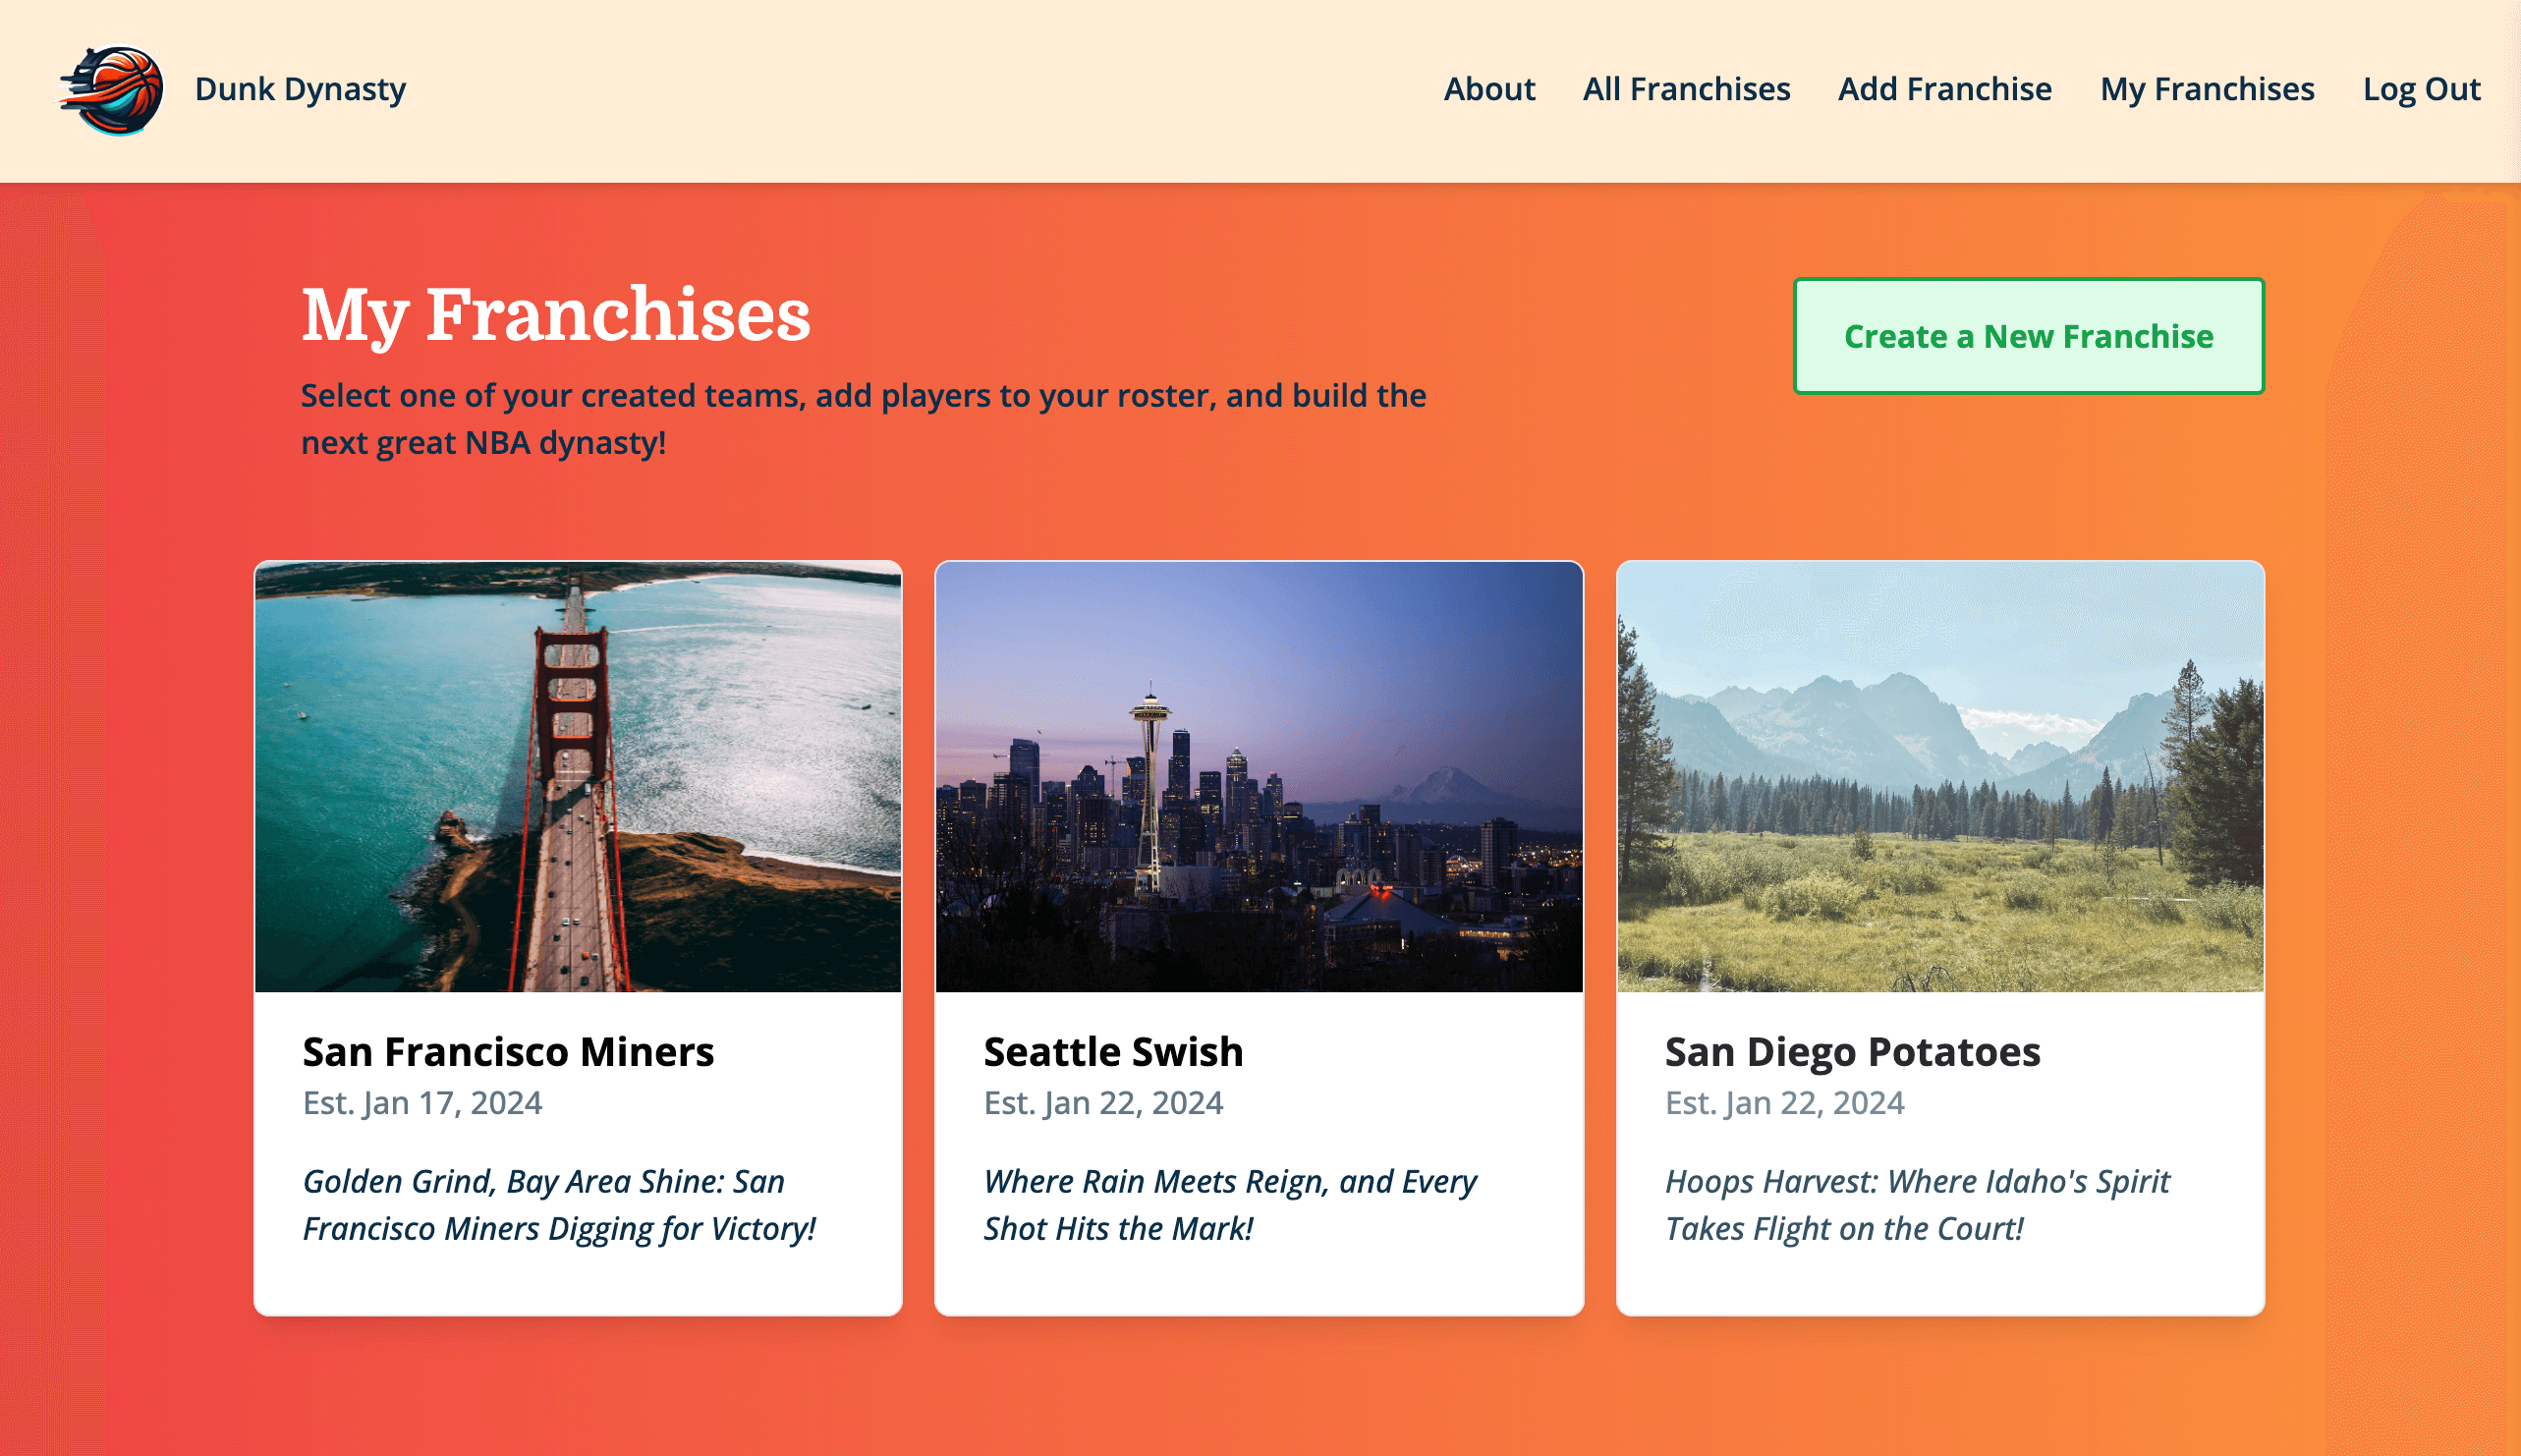Click the Select one of your created teams description

863,419
